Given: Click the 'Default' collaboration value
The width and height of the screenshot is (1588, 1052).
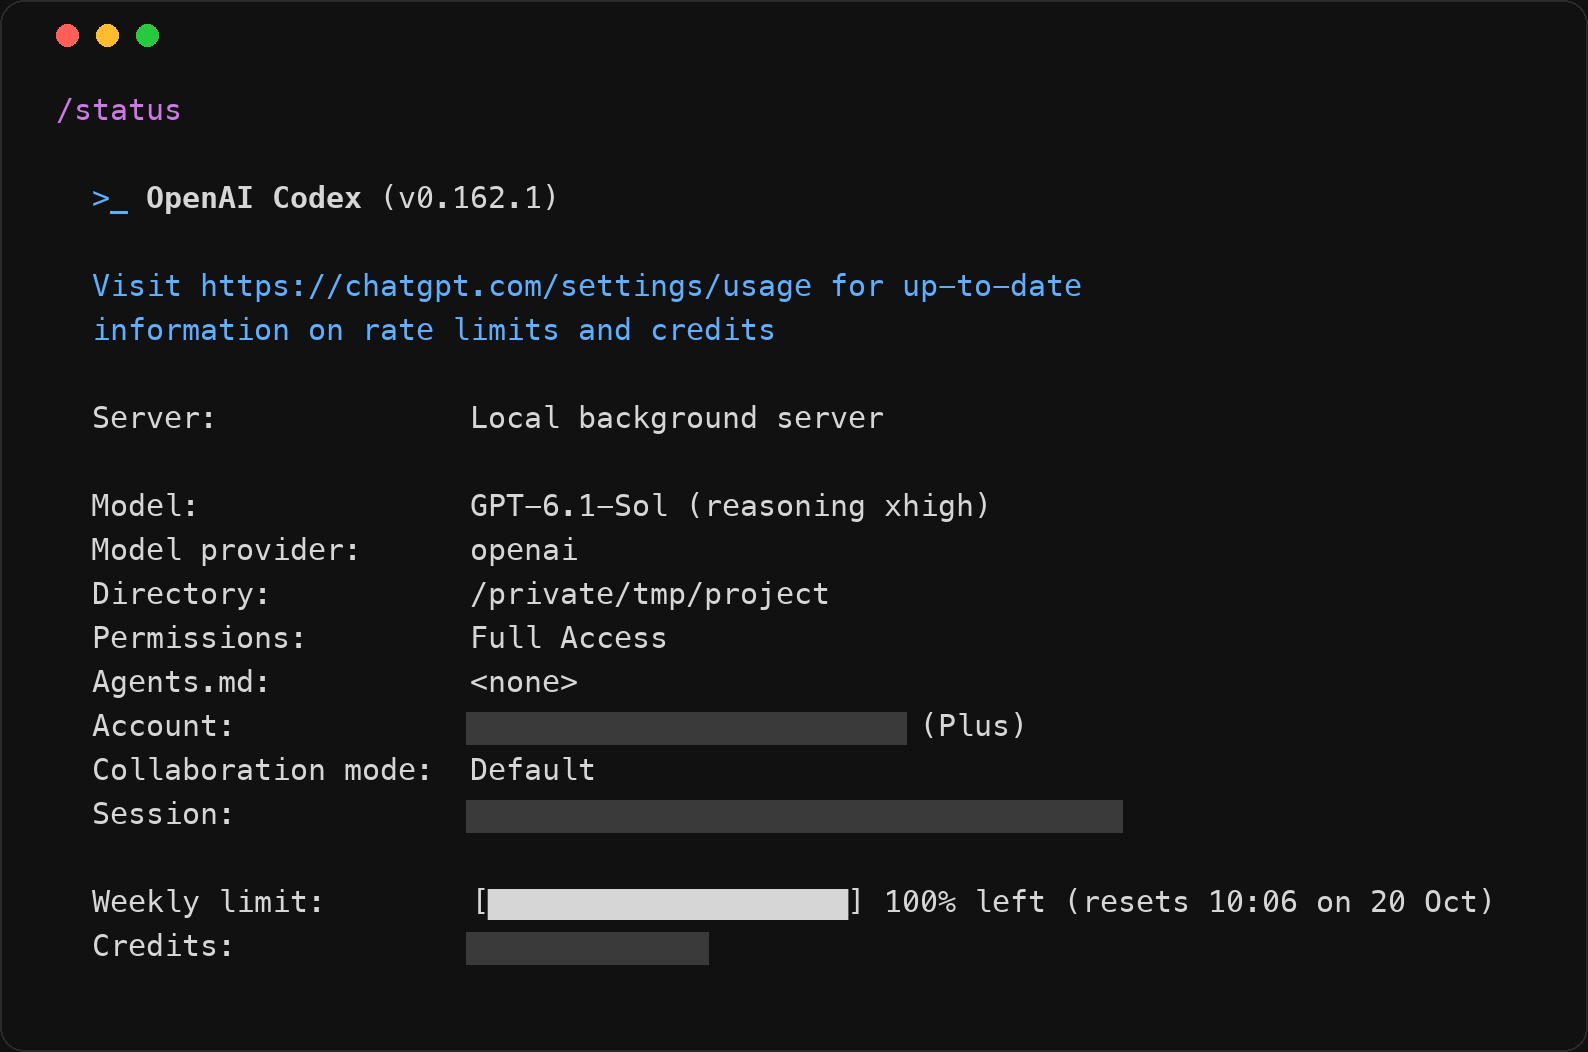Looking at the screenshot, I should click(533, 770).
